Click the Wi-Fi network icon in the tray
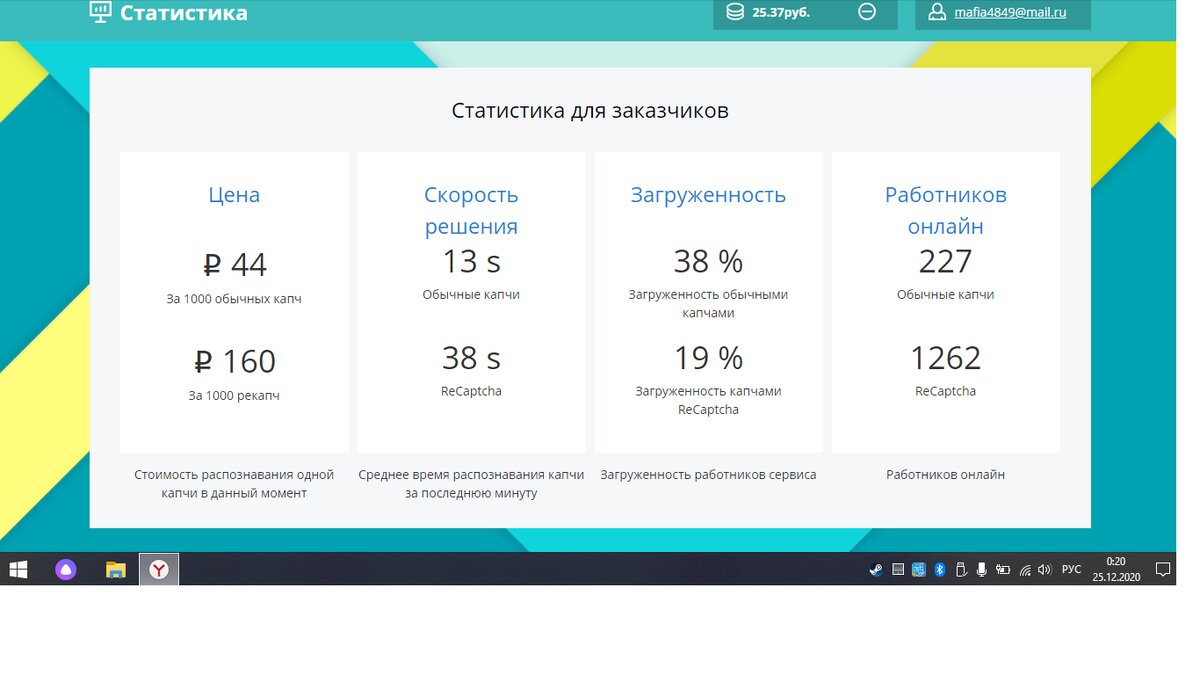The height and width of the screenshot is (675, 1200). pyautogui.click(x=1024, y=569)
